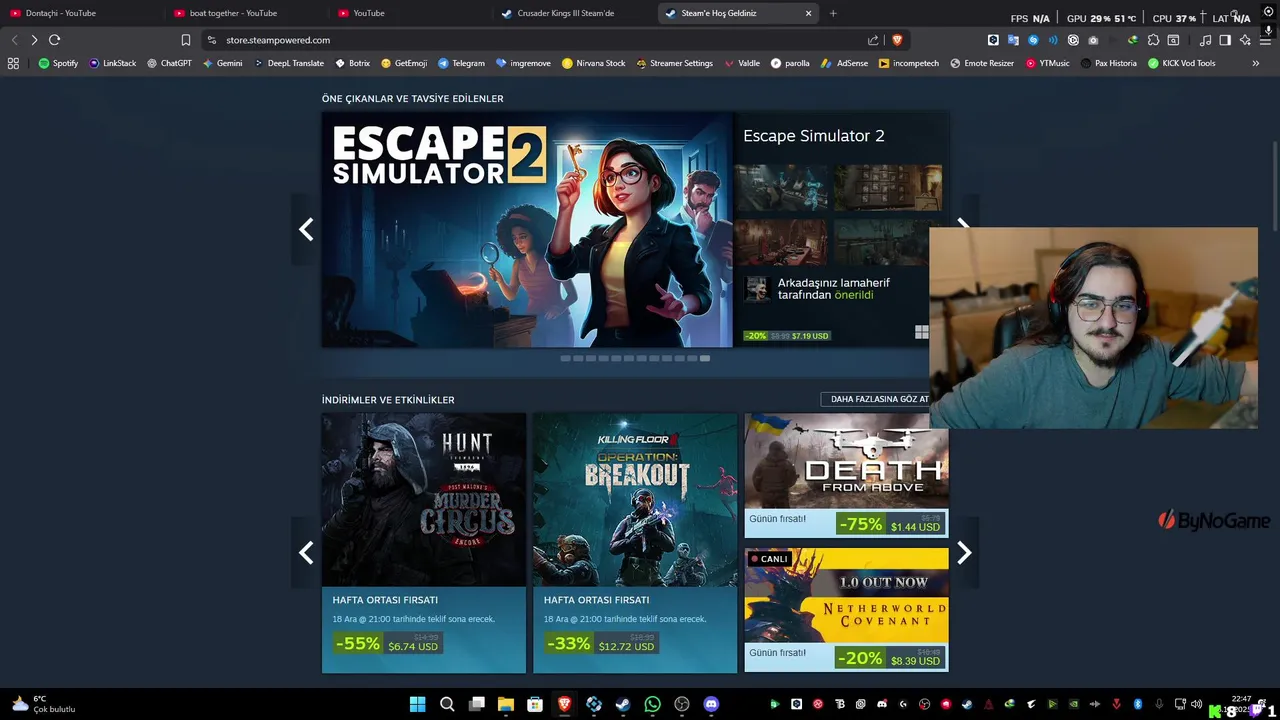Viewport: 1280px width, 720px height.
Task: Open the Extensions puzzle piece menu
Action: click(1153, 40)
